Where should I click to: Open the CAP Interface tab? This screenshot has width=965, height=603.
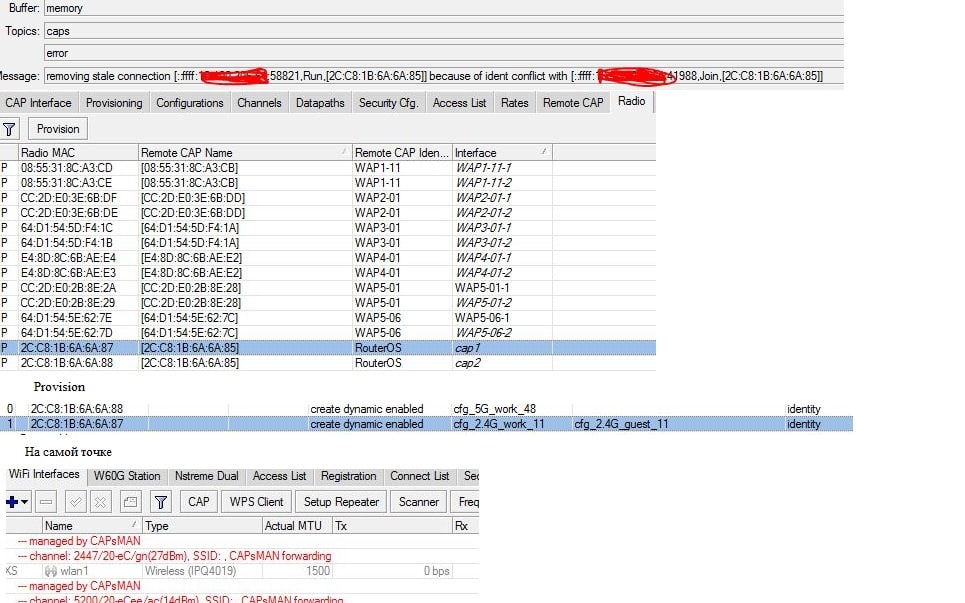pos(38,103)
